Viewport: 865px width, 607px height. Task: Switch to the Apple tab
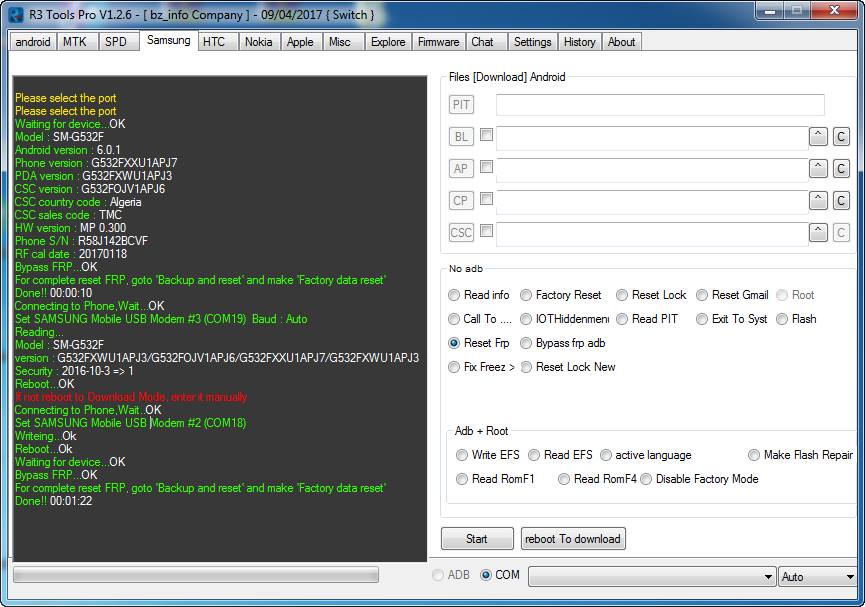click(x=300, y=42)
